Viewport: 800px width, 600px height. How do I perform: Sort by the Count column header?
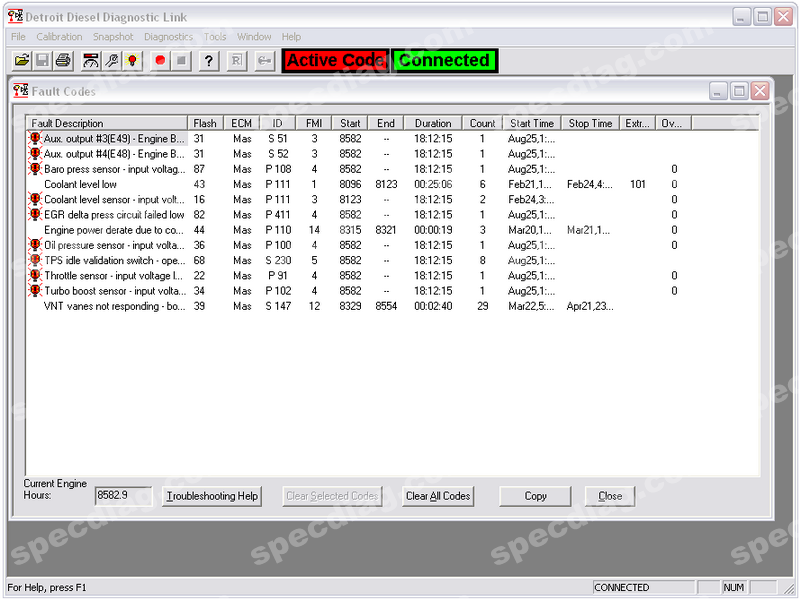[482, 124]
